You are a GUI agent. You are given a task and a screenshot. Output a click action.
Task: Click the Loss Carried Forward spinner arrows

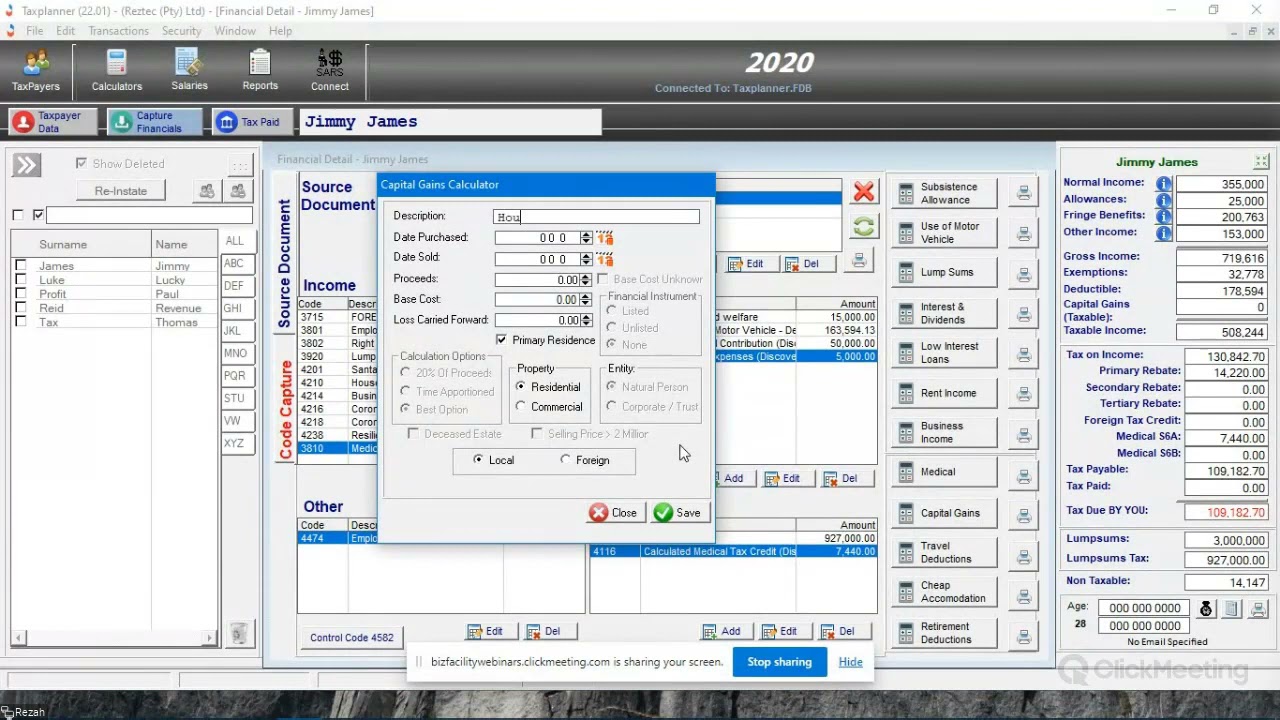tap(586, 321)
